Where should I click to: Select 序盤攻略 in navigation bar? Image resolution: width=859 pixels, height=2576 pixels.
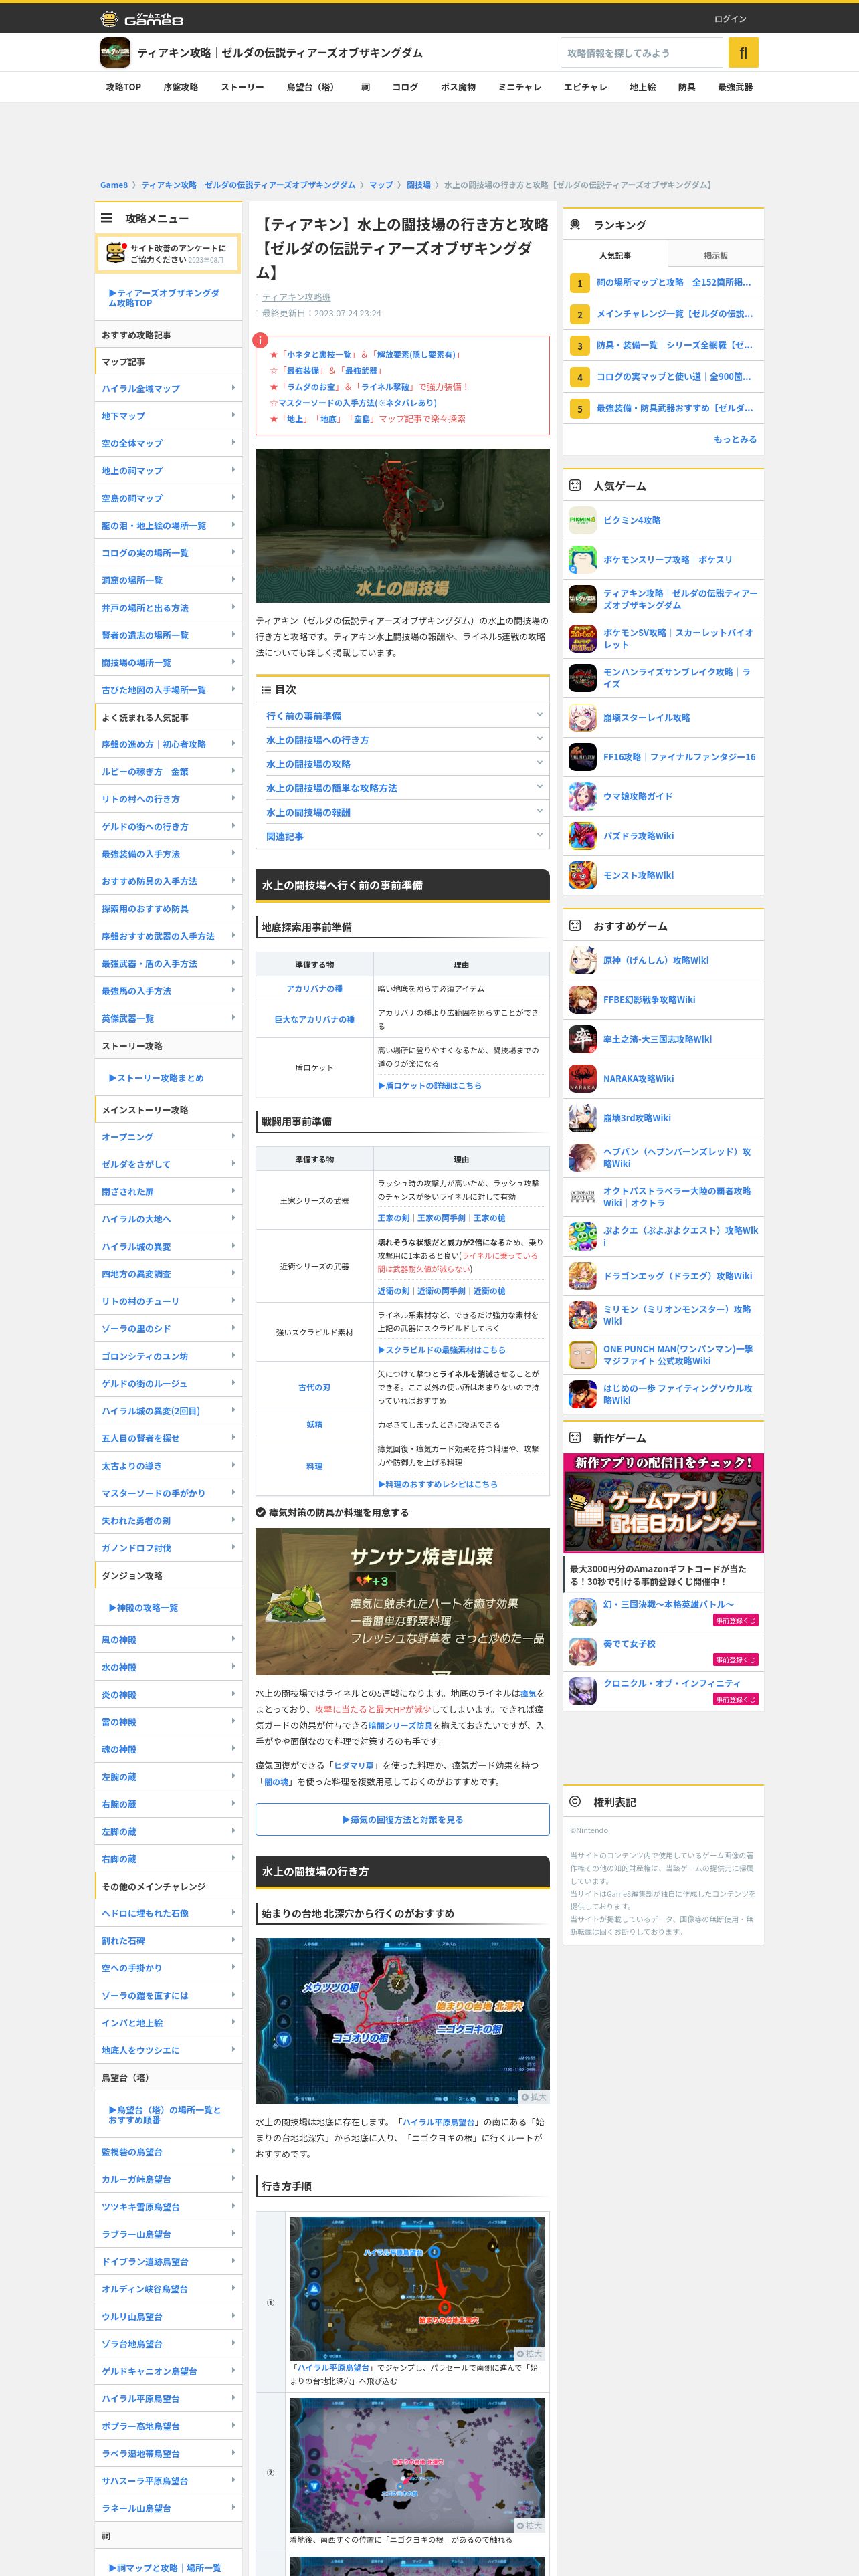181,87
